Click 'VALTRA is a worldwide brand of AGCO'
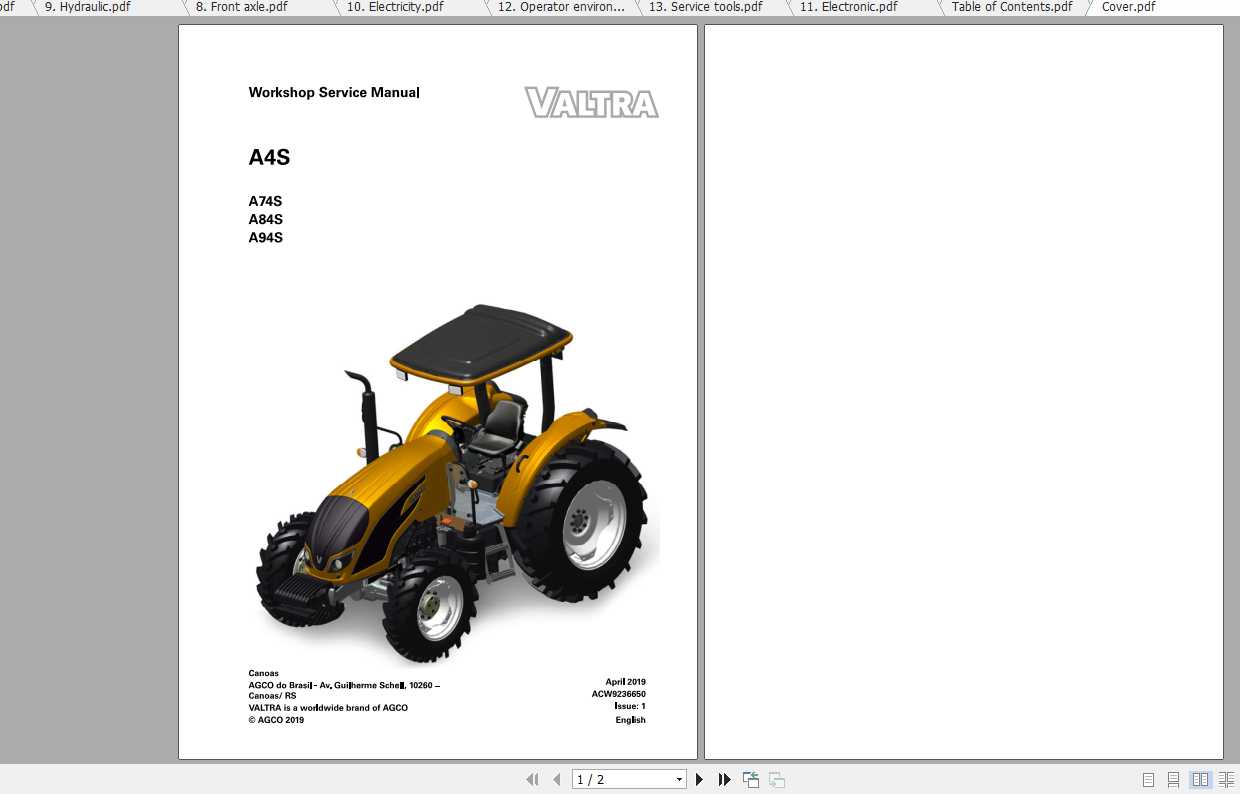 pyautogui.click(x=328, y=708)
